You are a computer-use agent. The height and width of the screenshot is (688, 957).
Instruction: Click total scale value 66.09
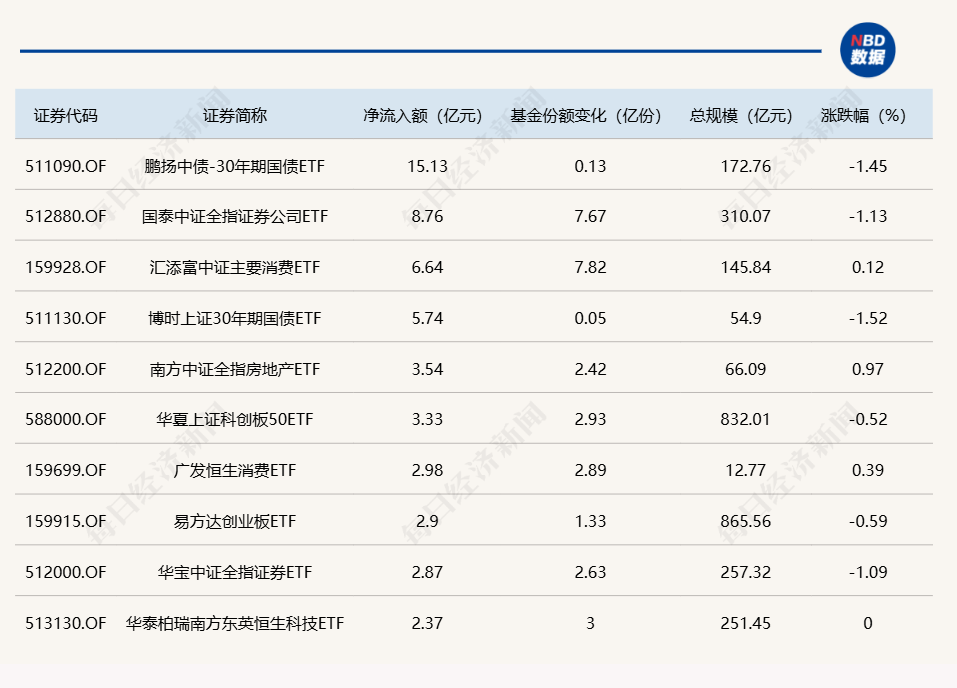pos(746,369)
